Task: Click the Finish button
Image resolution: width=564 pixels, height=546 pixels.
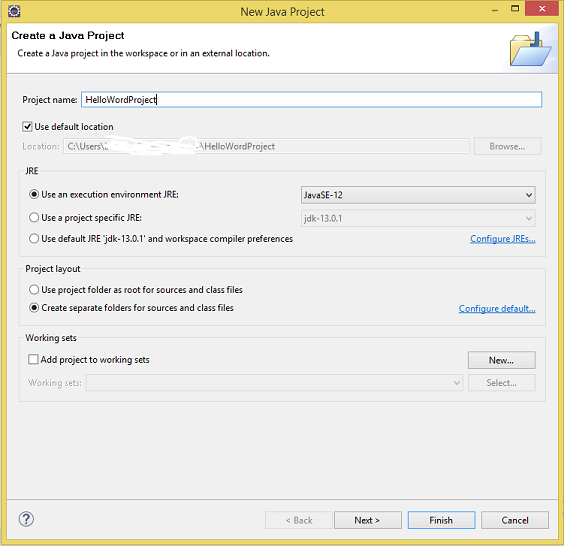Action: [x=441, y=520]
